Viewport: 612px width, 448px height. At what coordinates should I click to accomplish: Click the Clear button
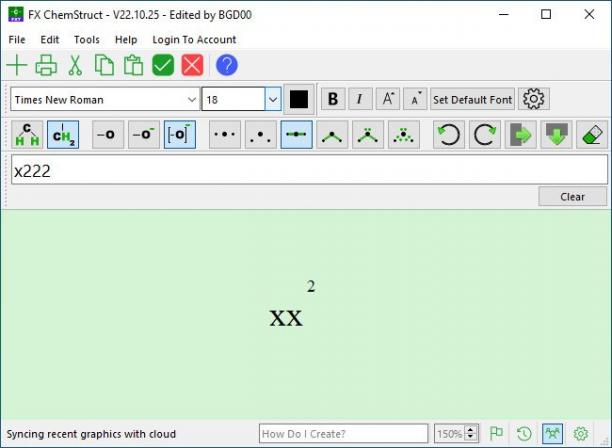coord(573,196)
